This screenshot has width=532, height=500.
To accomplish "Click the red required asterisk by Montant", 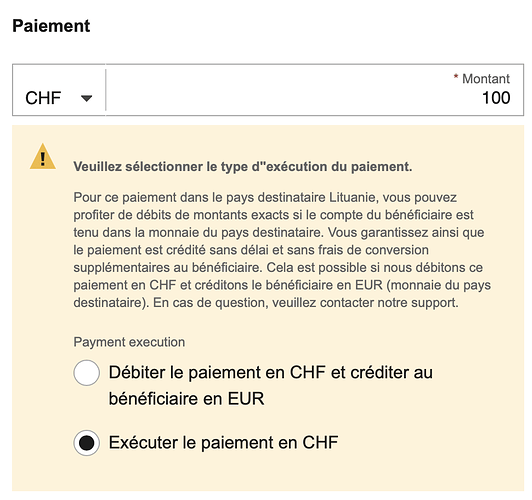I will (456, 77).
